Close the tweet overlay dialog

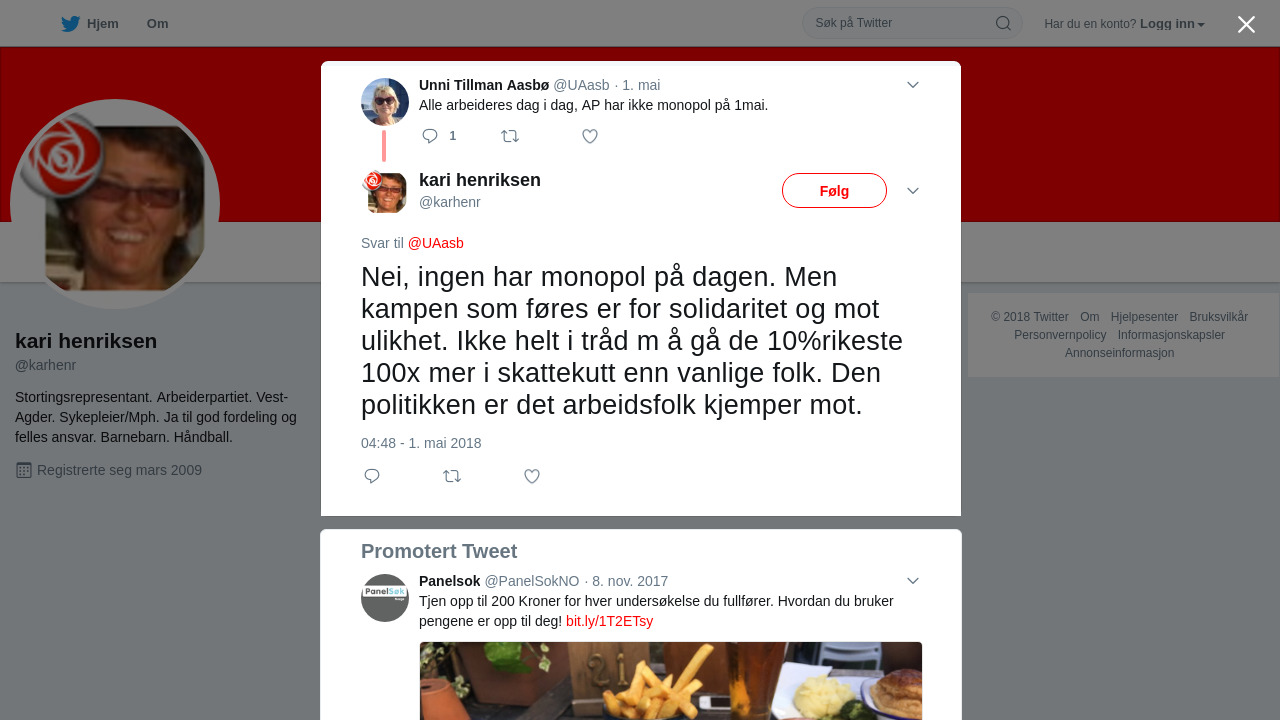(1246, 25)
